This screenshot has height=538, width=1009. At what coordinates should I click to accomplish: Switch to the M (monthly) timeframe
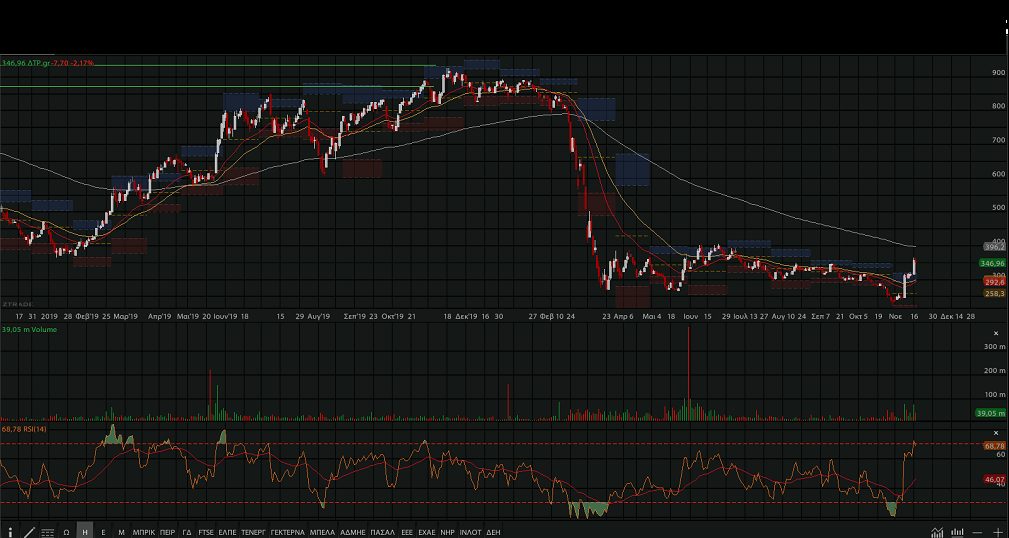click(121, 532)
